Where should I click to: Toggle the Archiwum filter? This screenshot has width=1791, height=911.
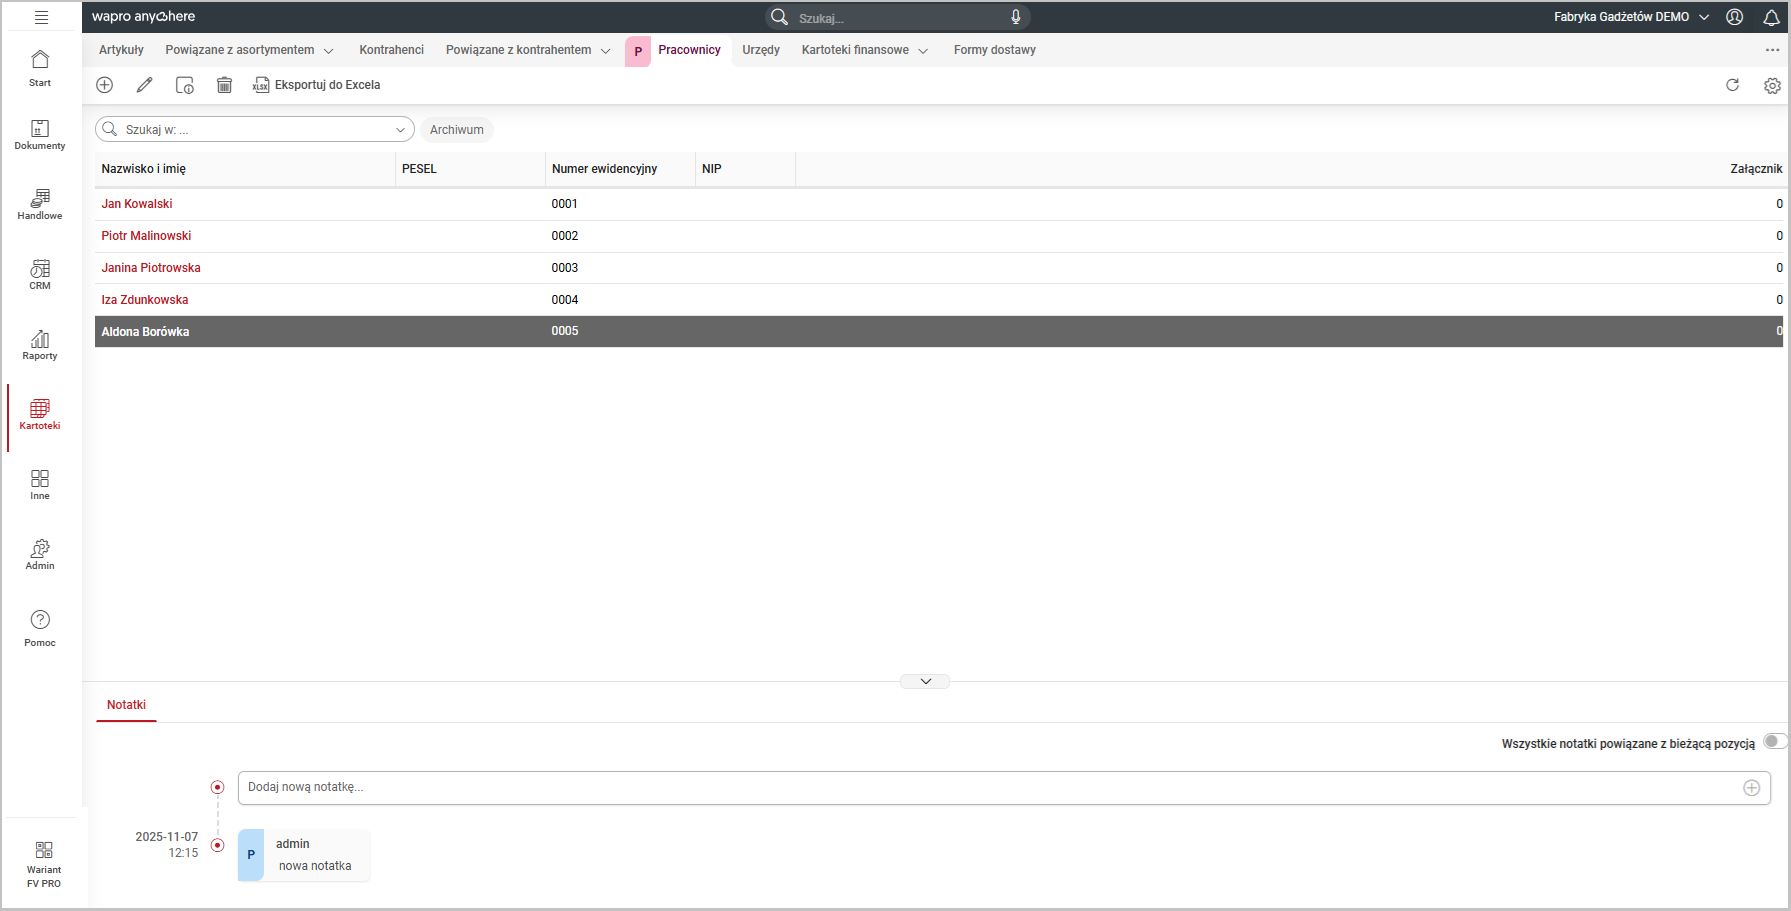(456, 130)
